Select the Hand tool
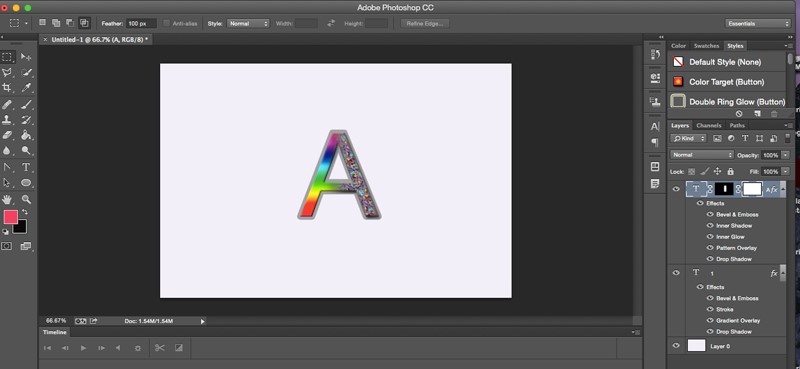 [x=7, y=200]
